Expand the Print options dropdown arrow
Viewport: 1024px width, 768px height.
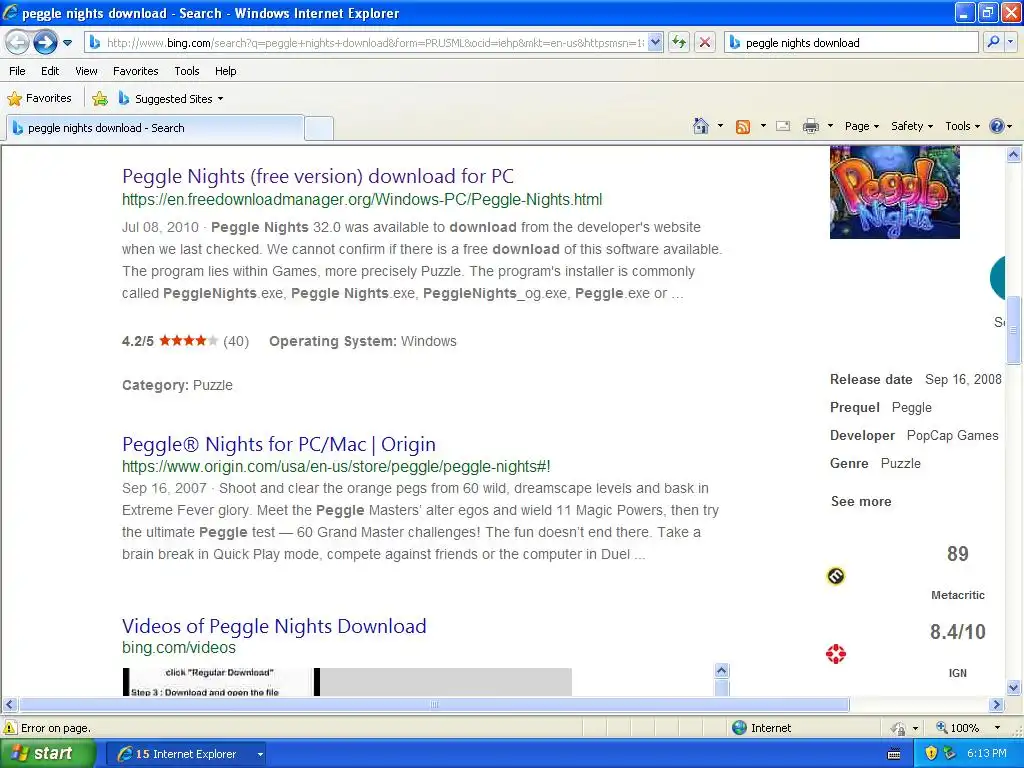[x=830, y=126]
